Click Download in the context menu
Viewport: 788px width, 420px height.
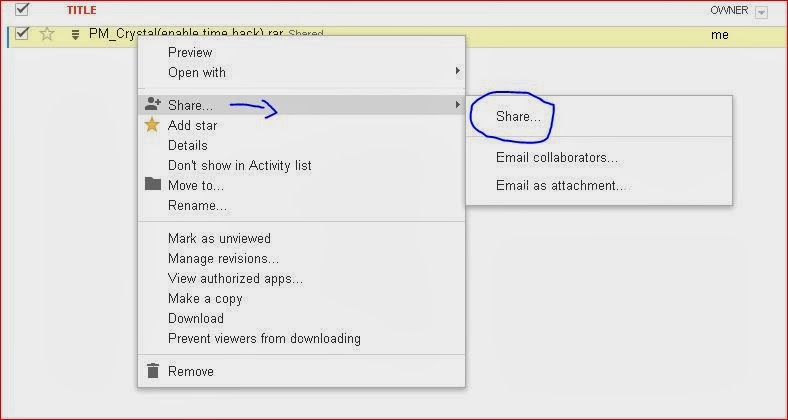pyautogui.click(x=195, y=319)
